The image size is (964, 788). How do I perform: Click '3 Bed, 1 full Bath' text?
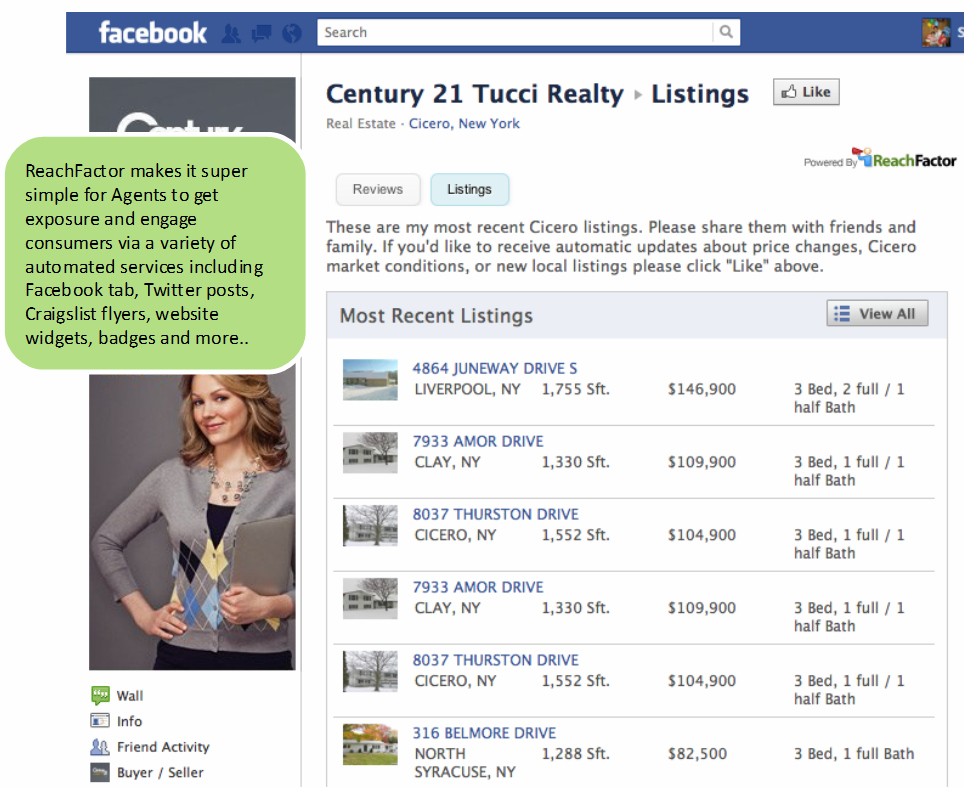pyautogui.click(x=854, y=754)
